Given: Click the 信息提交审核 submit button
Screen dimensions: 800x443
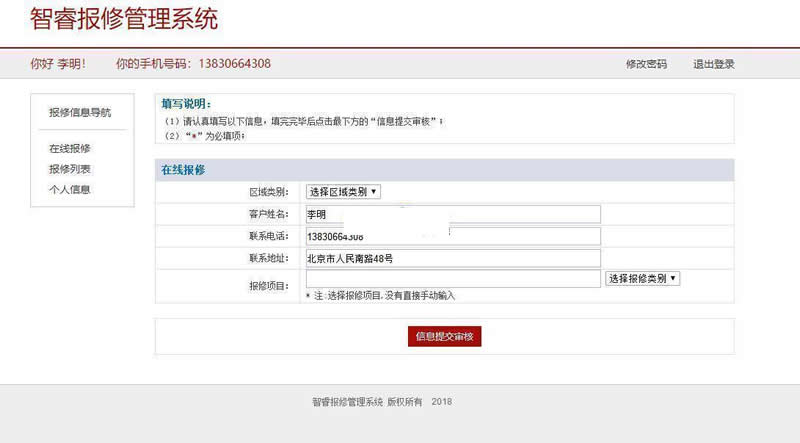Looking at the screenshot, I should click(x=445, y=337).
